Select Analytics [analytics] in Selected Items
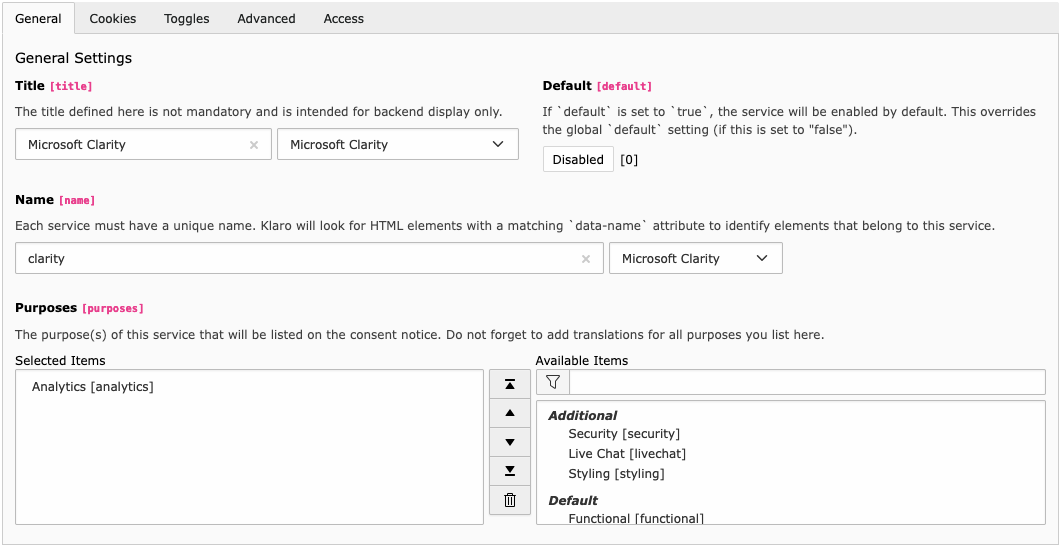This screenshot has height=547, width=1062. tap(93, 387)
